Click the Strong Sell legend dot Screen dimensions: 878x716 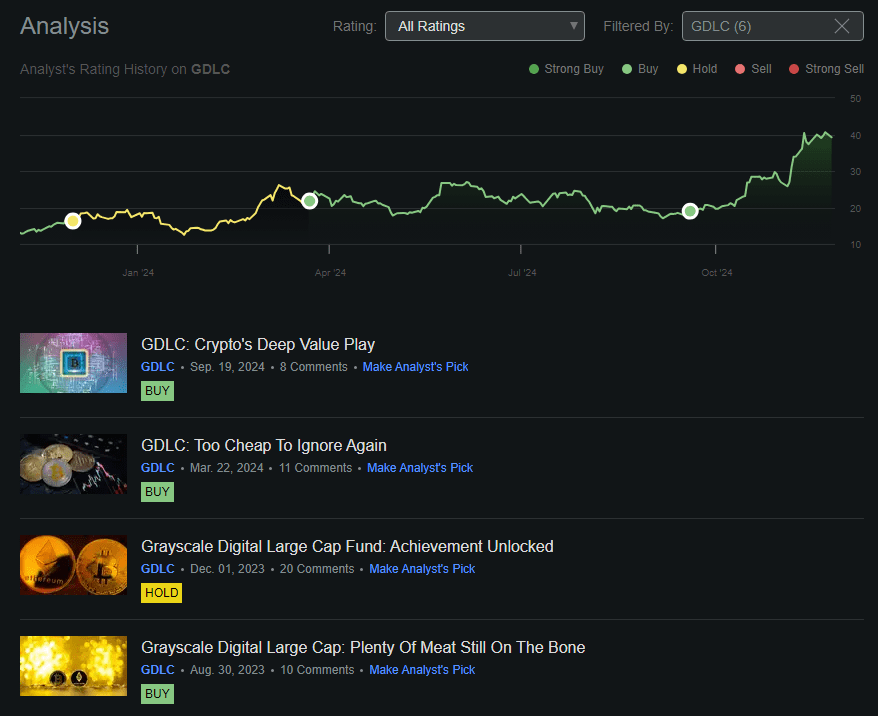pyautogui.click(x=795, y=68)
